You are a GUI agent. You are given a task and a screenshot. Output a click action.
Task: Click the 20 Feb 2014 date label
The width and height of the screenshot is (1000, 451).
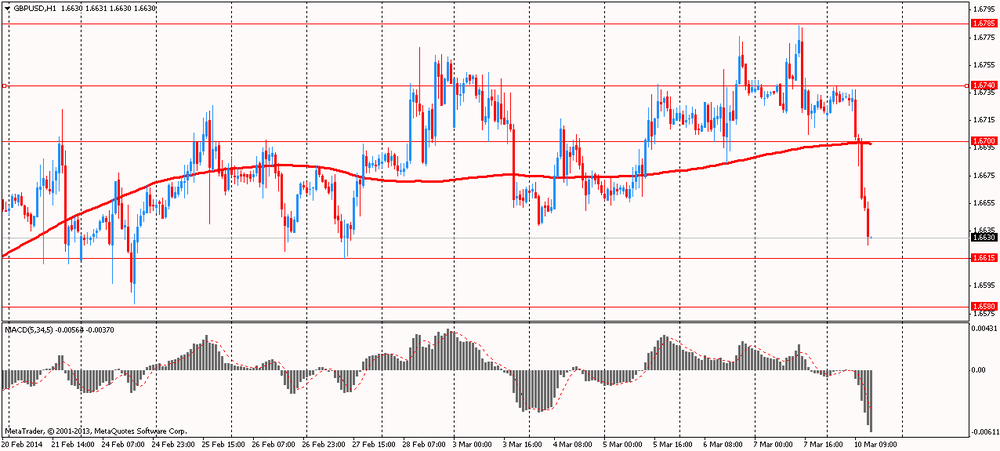pyautogui.click(x=23, y=444)
